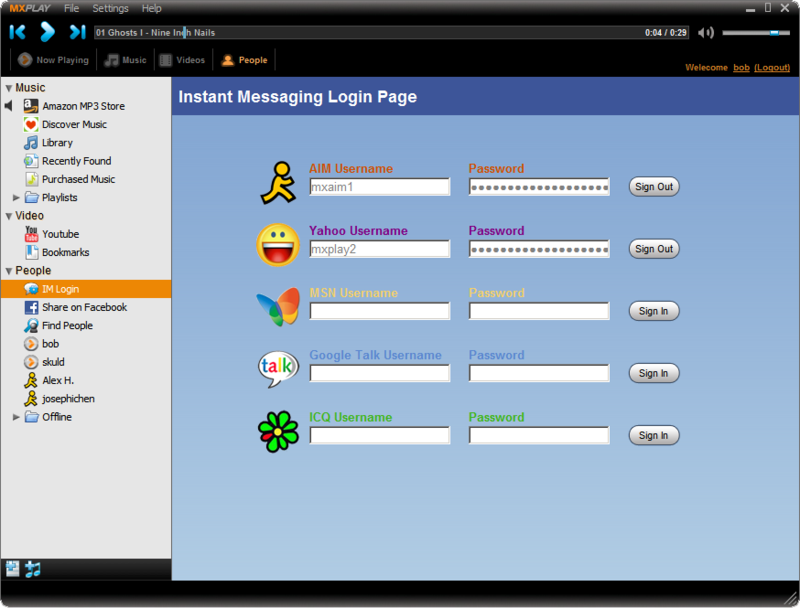
Task: Switch to the Videos tab
Action: (x=182, y=60)
